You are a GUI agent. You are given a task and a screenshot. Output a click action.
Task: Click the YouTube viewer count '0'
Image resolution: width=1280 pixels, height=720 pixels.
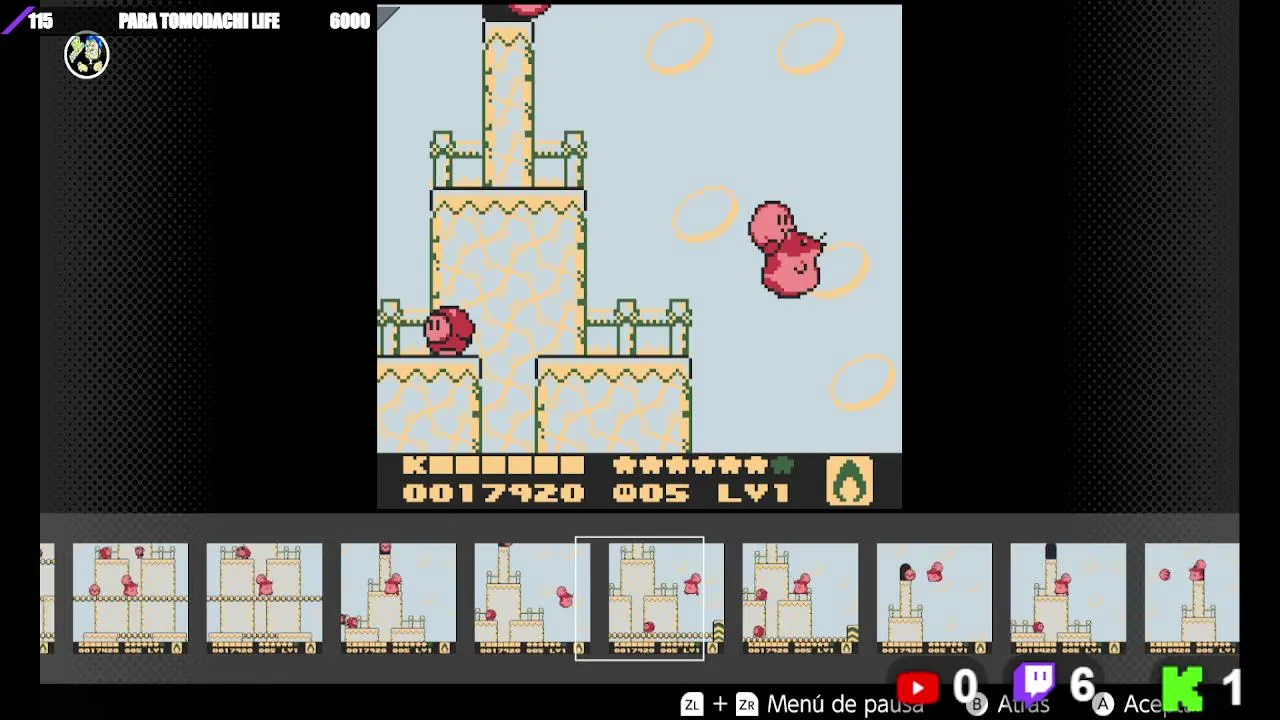(965, 687)
